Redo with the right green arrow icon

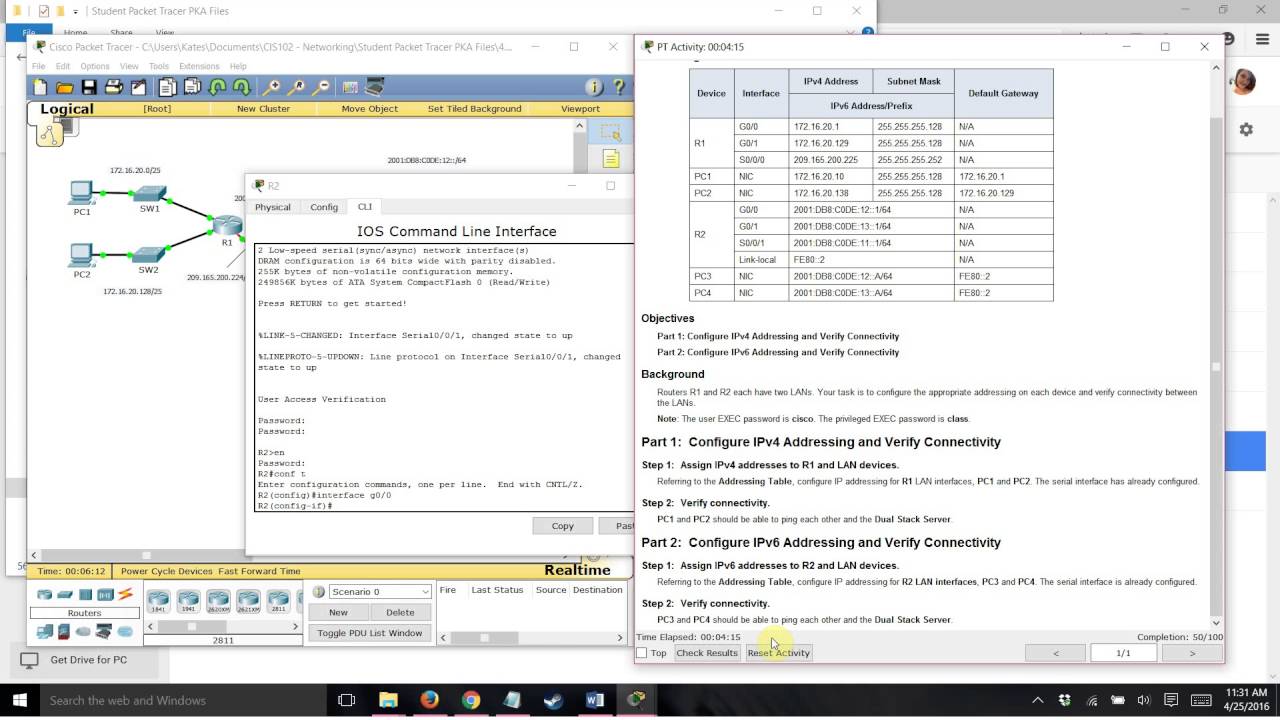[x=241, y=87]
